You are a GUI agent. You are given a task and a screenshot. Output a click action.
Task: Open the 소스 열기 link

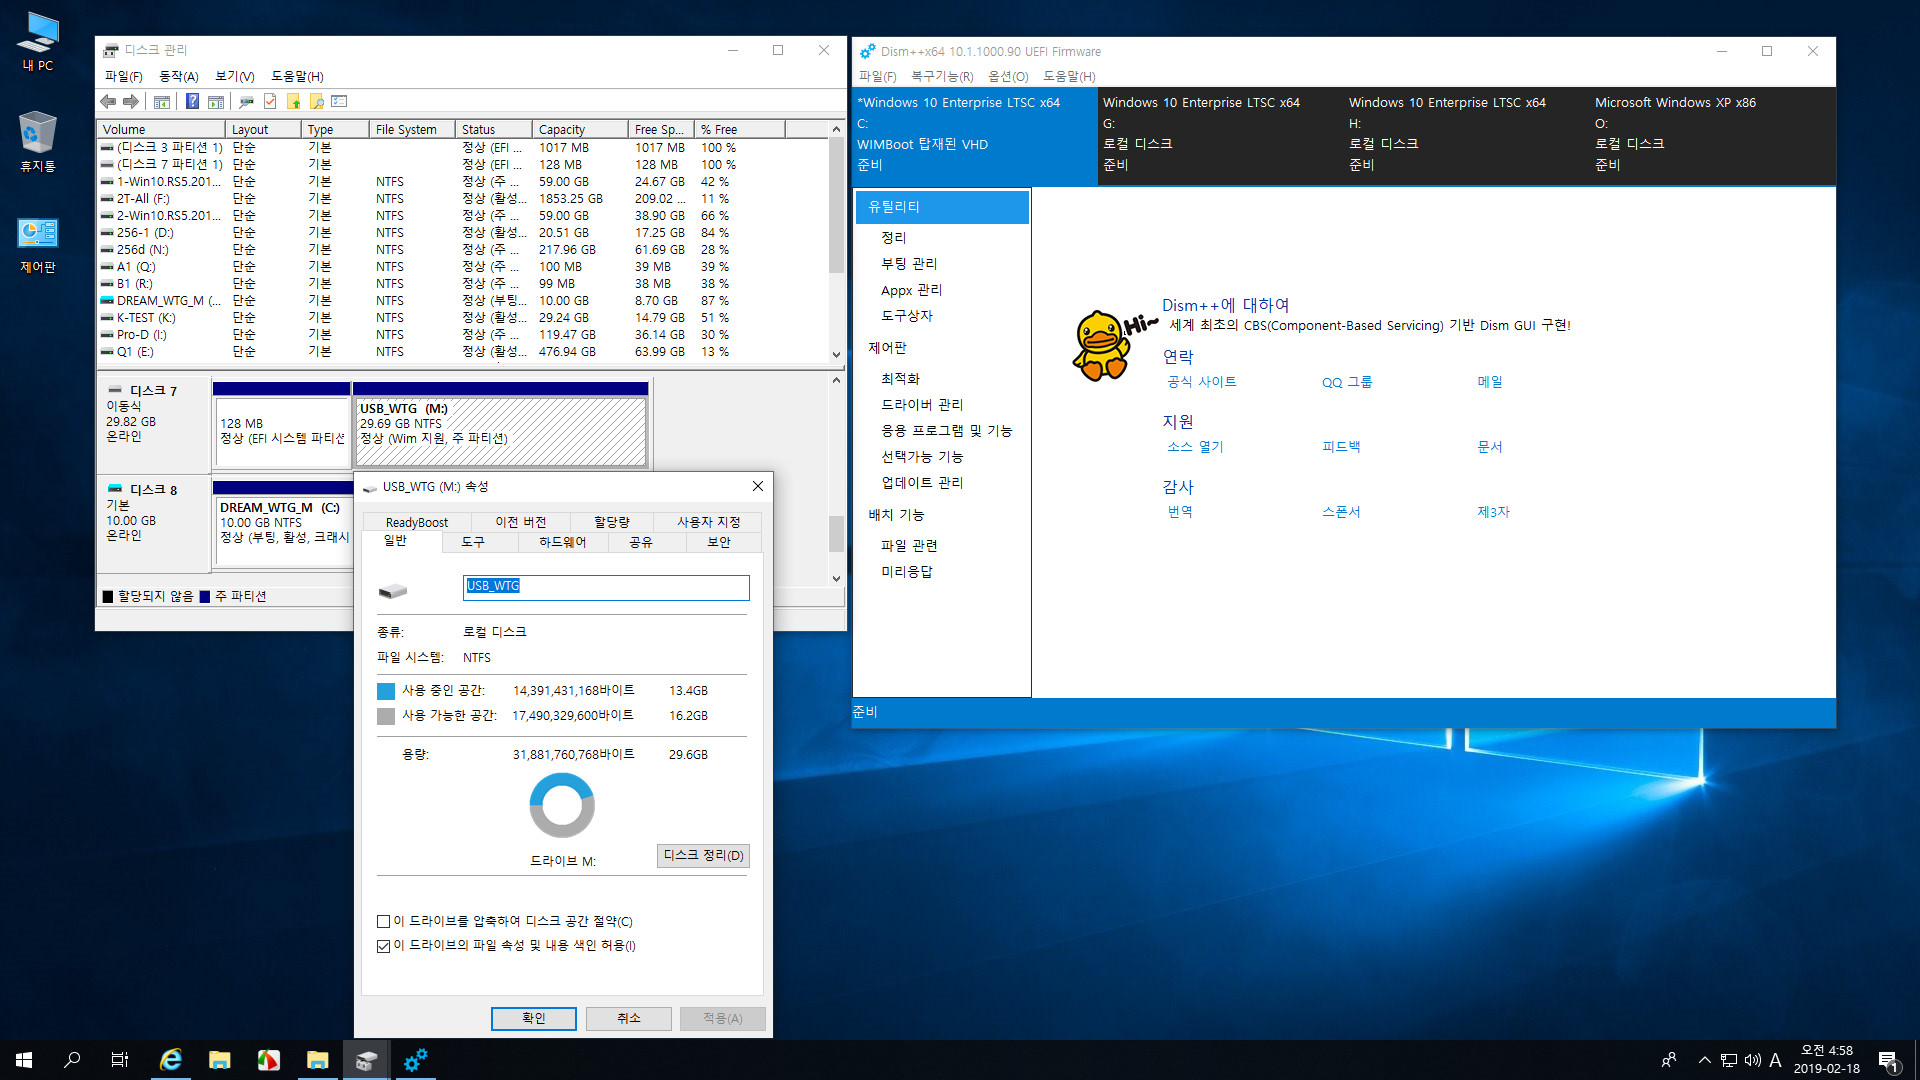[x=1195, y=447]
